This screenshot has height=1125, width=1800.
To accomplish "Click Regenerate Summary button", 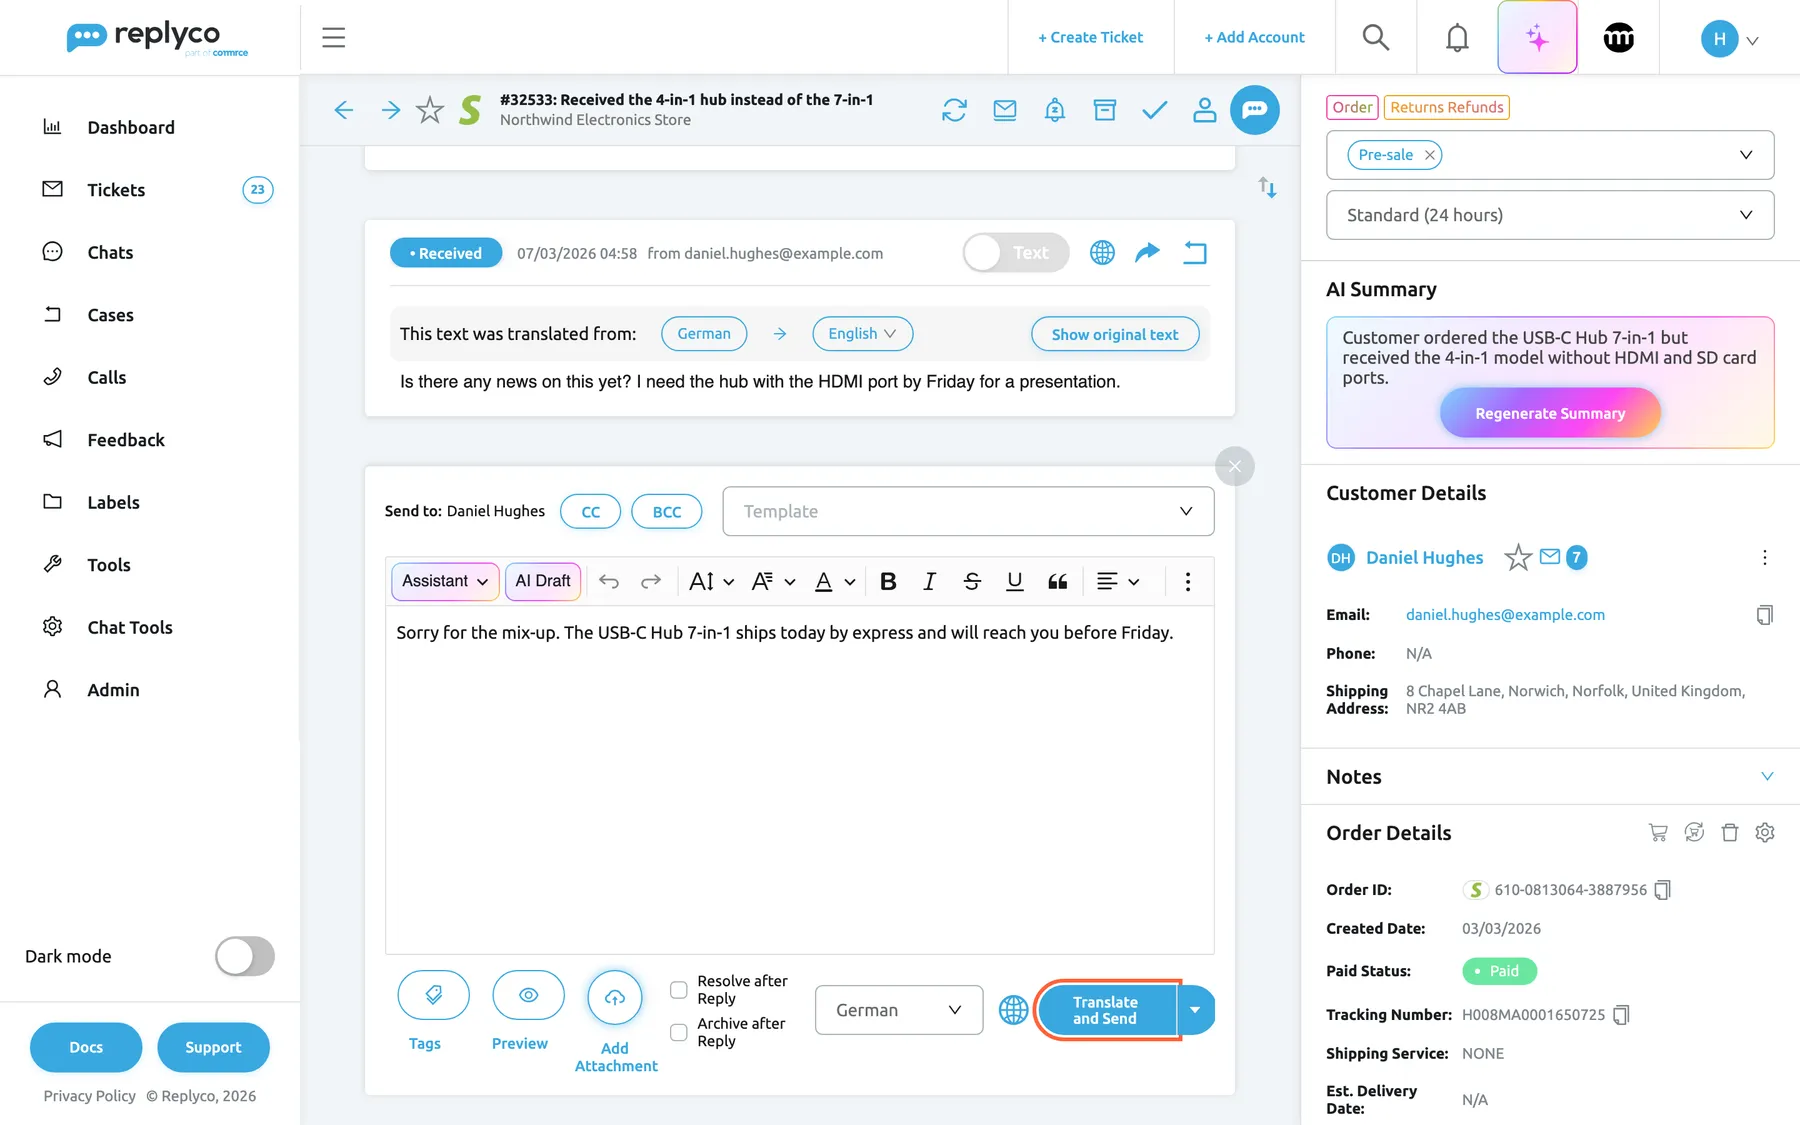I will pyautogui.click(x=1550, y=413).
